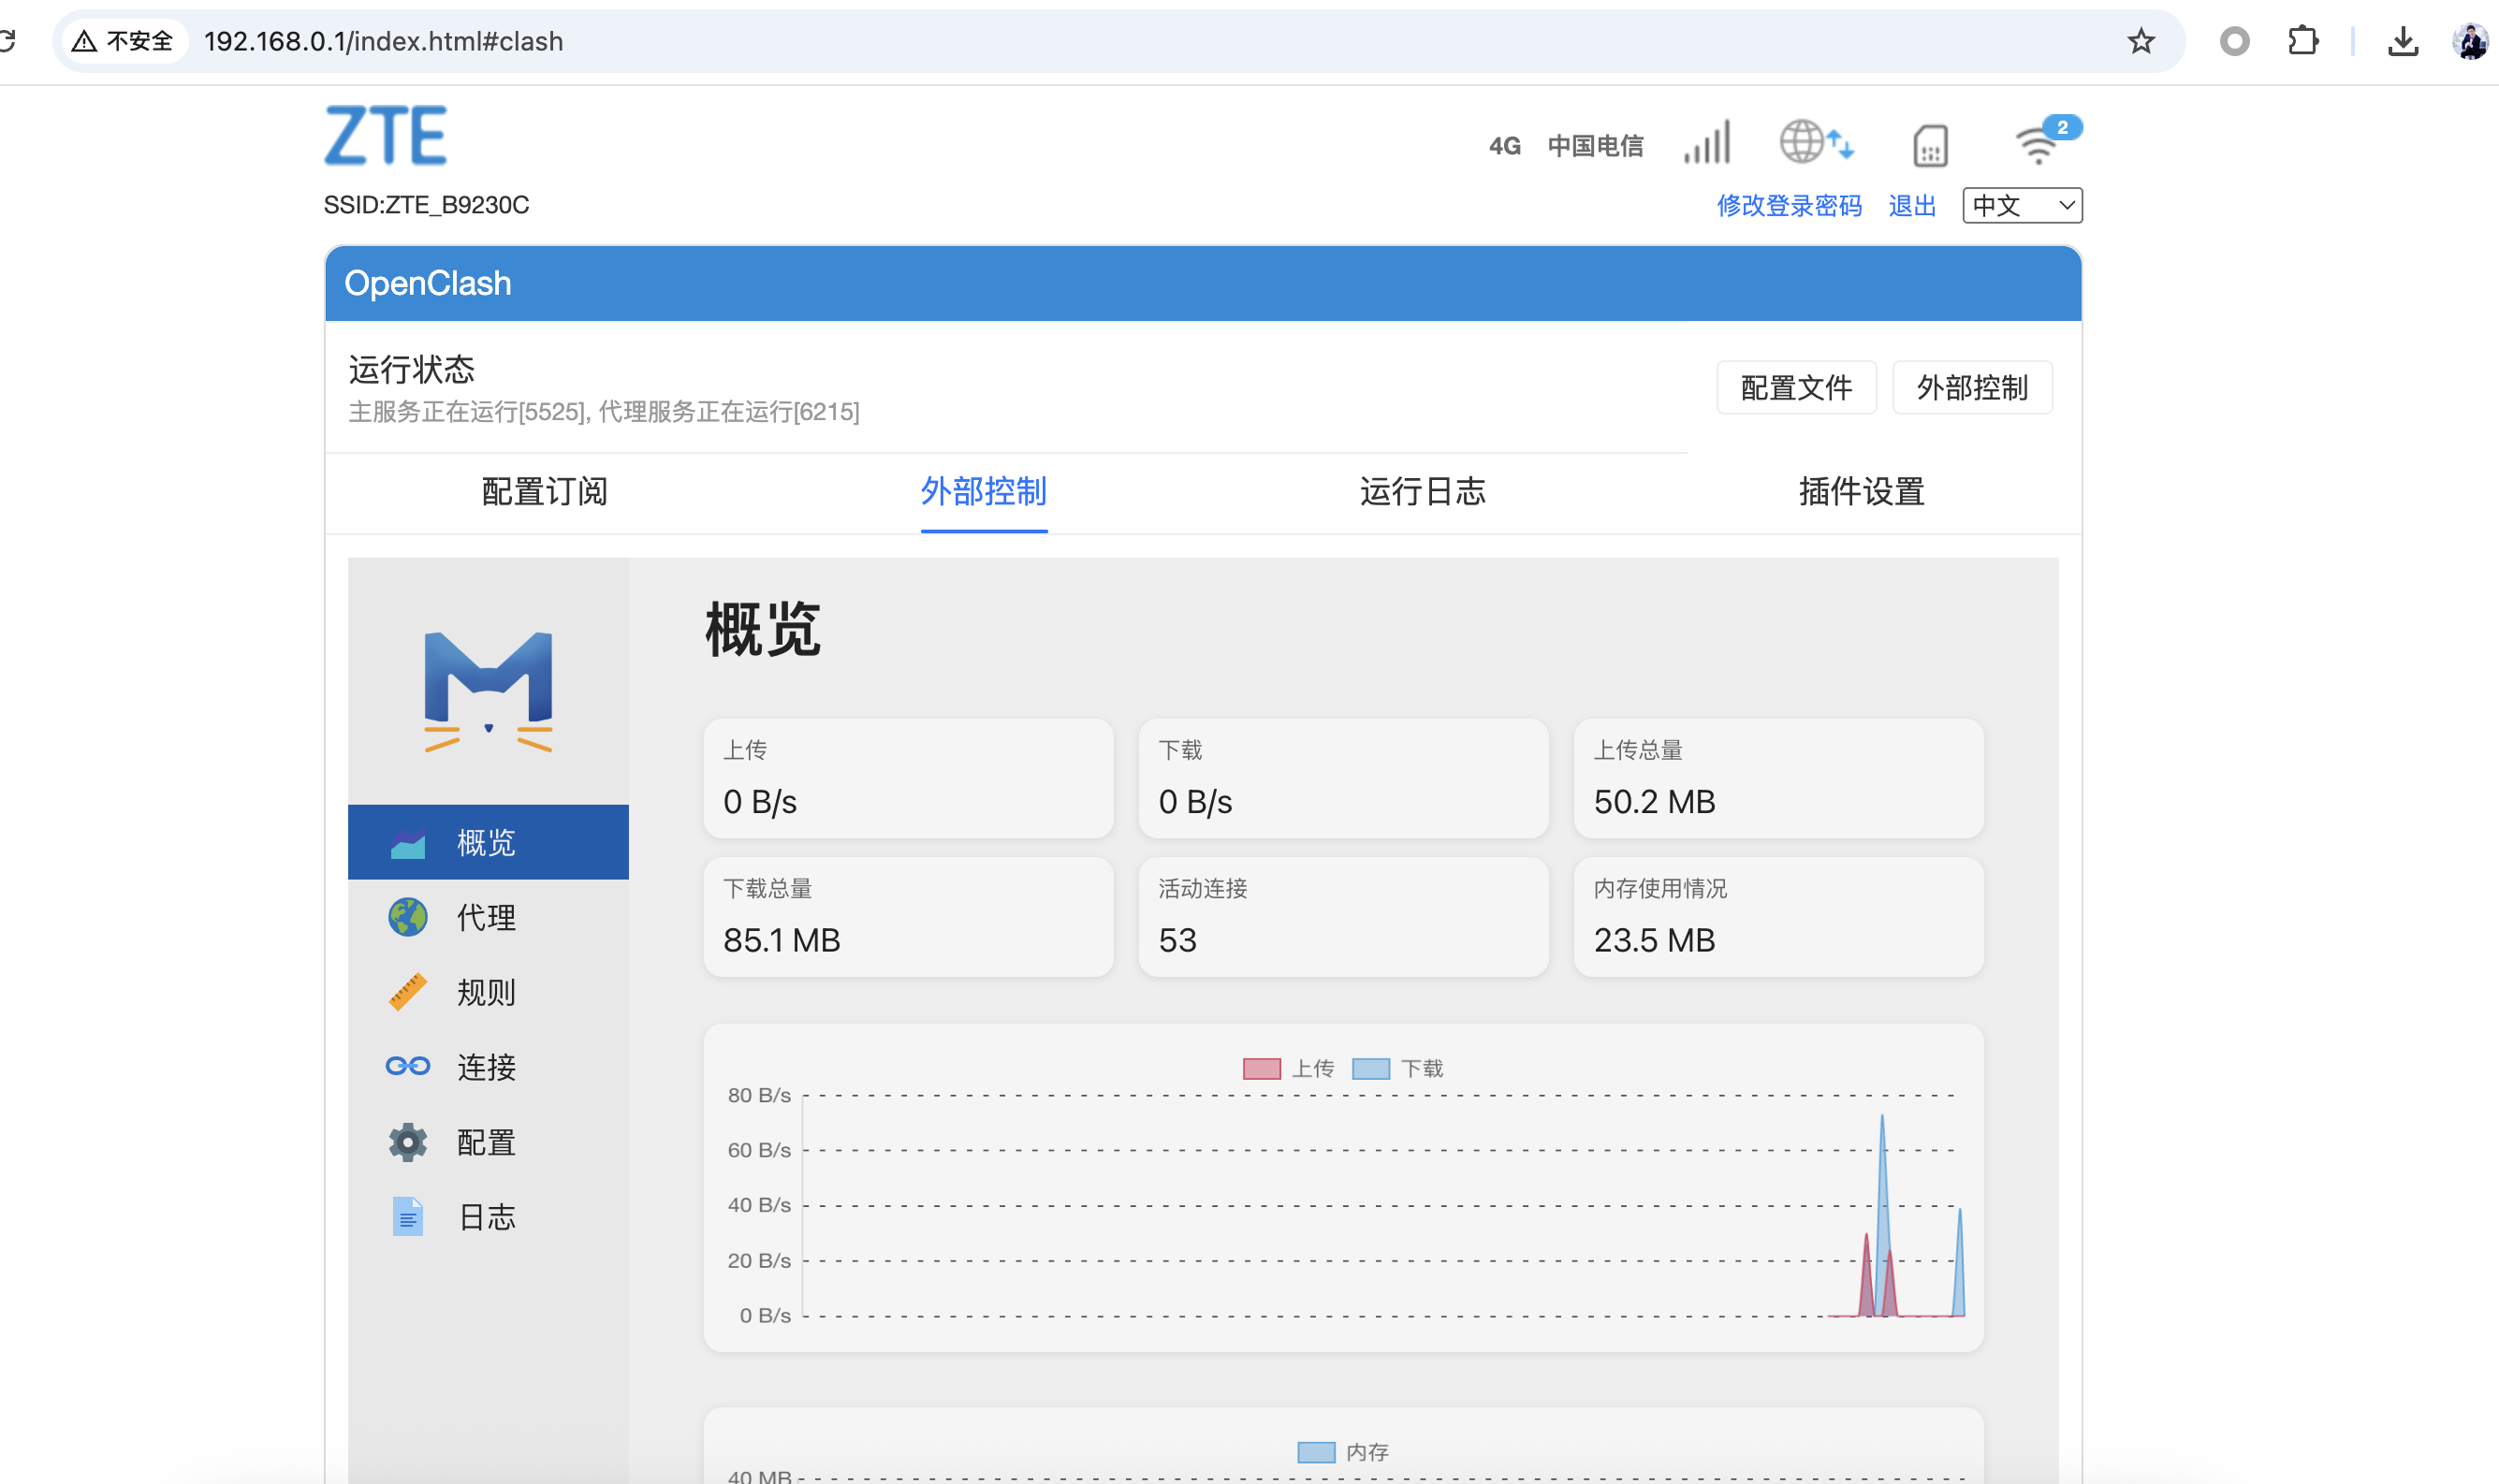Click the 修改登录密码 link
The image size is (2499, 1484).
[x=1790, y=206]
